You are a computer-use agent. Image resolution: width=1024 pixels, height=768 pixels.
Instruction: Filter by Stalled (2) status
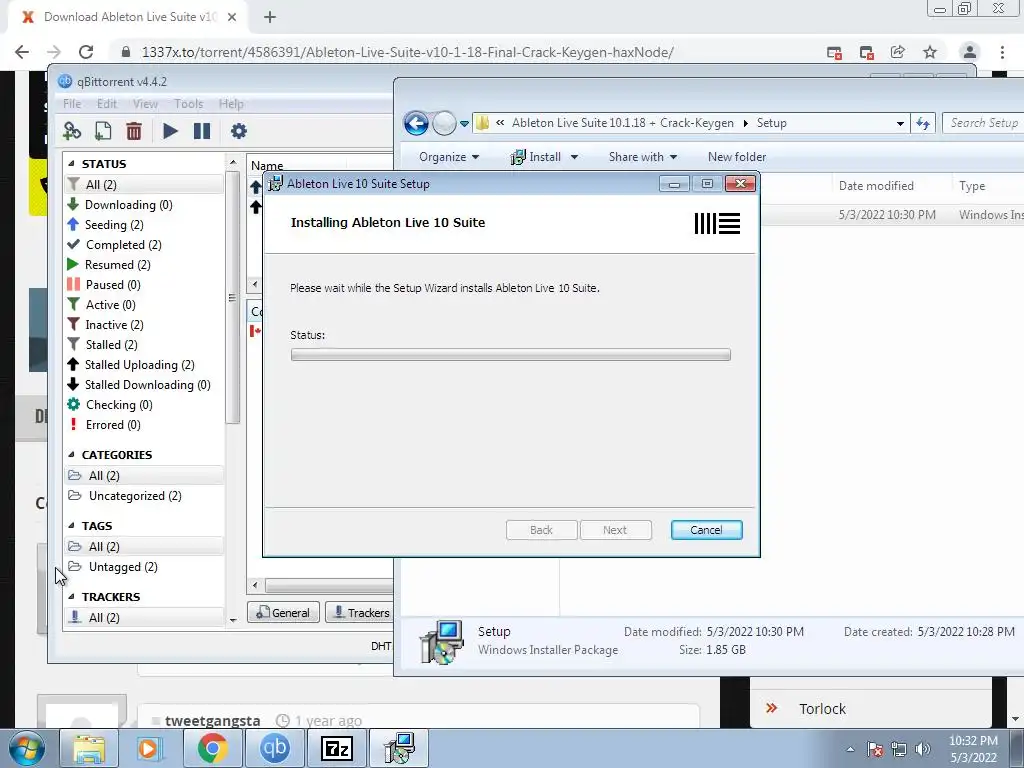pyautogui.click(x=112, y=345)
